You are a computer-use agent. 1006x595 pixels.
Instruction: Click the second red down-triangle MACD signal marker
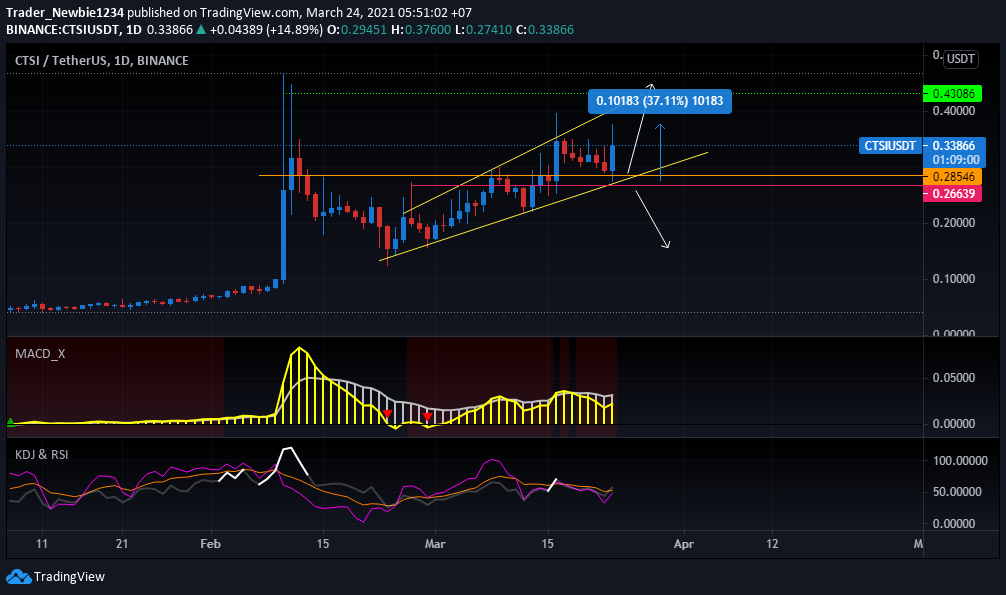427,417
